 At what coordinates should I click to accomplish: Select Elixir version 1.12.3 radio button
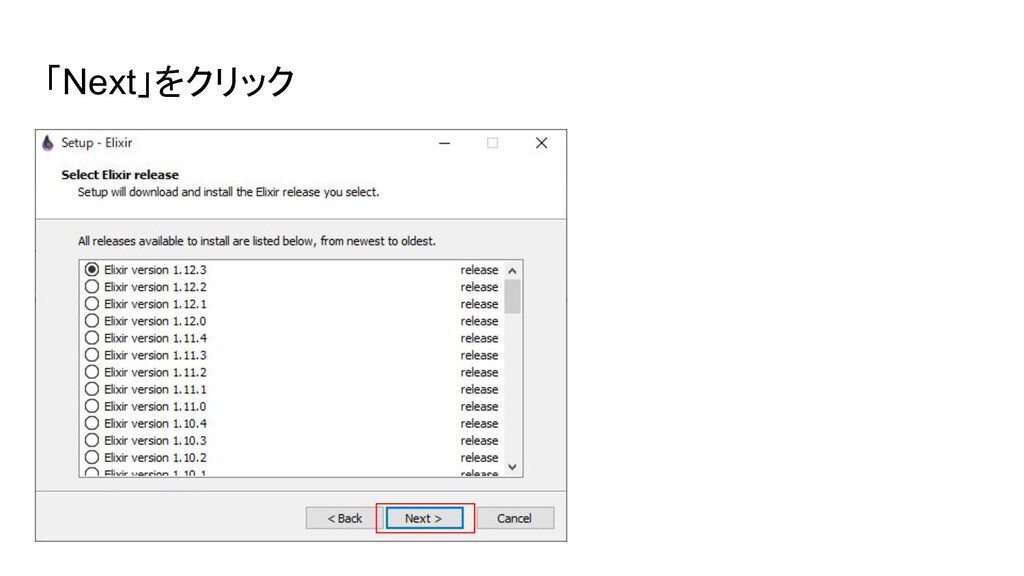pos(92,270)
